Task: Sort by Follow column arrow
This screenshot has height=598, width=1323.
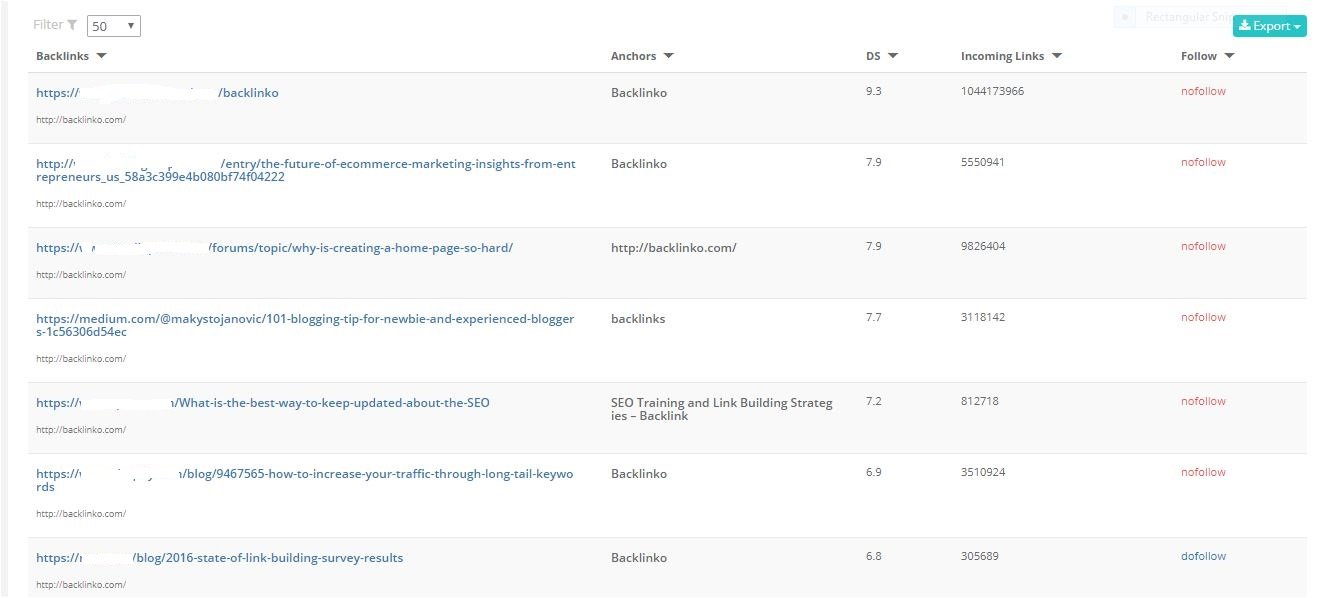Action: click(x=1229, y=56)
